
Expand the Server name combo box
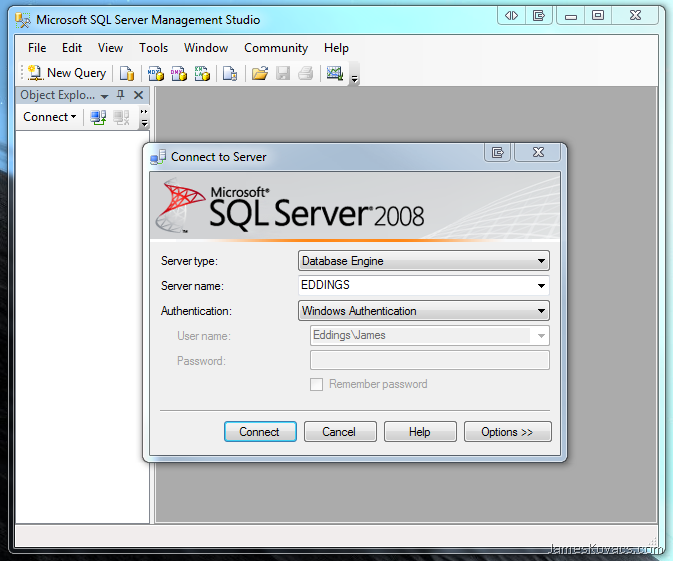tap(541, 286)
